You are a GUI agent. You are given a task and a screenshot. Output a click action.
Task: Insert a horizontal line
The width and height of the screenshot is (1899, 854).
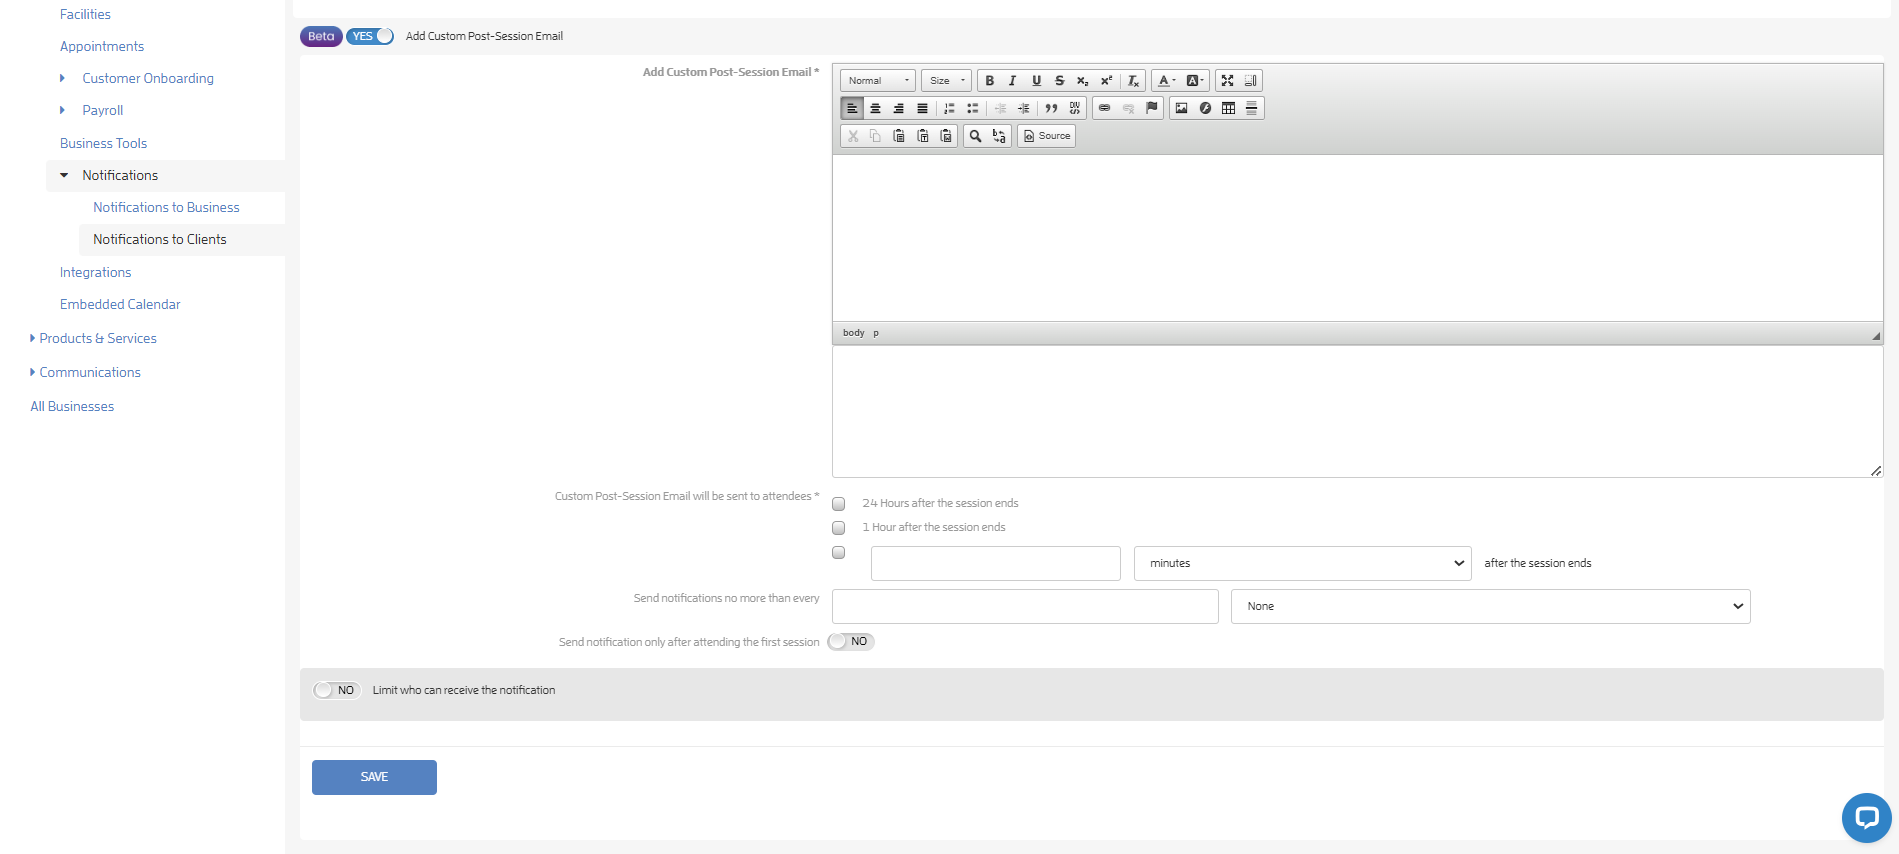click(x=1251, y=108)
